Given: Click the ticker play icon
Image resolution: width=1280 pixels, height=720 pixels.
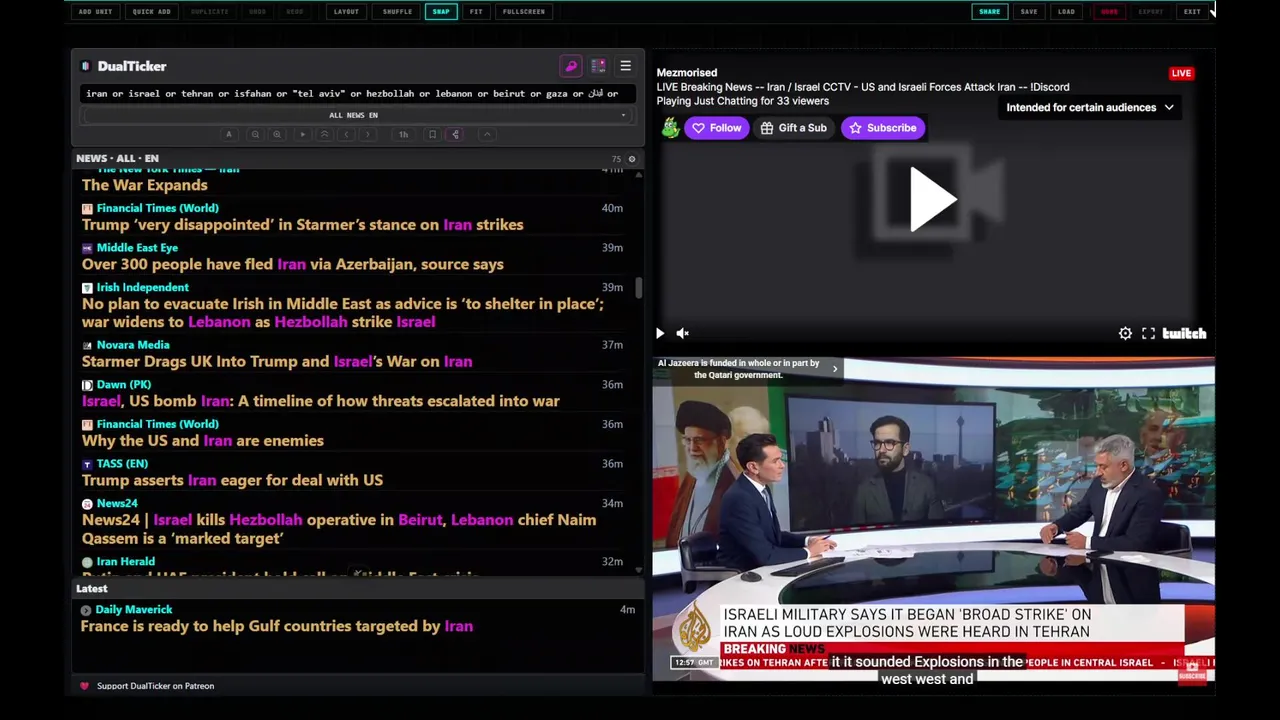Looking at the screenshot, I should pos(302,134).
